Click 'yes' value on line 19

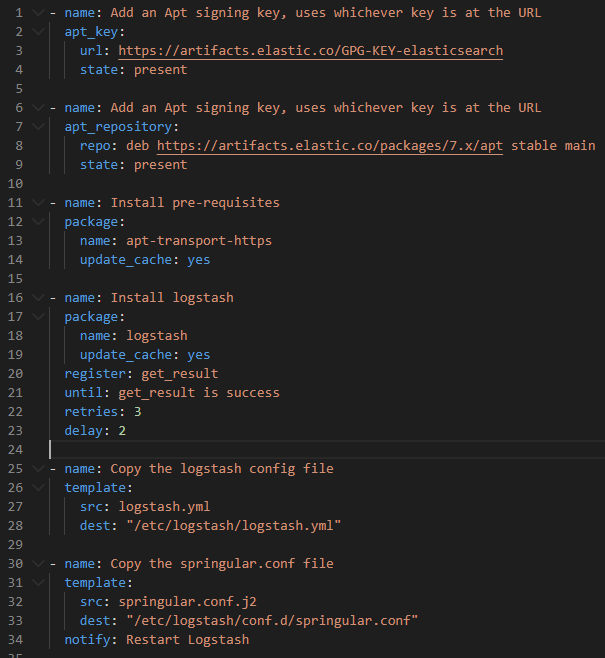199,355
